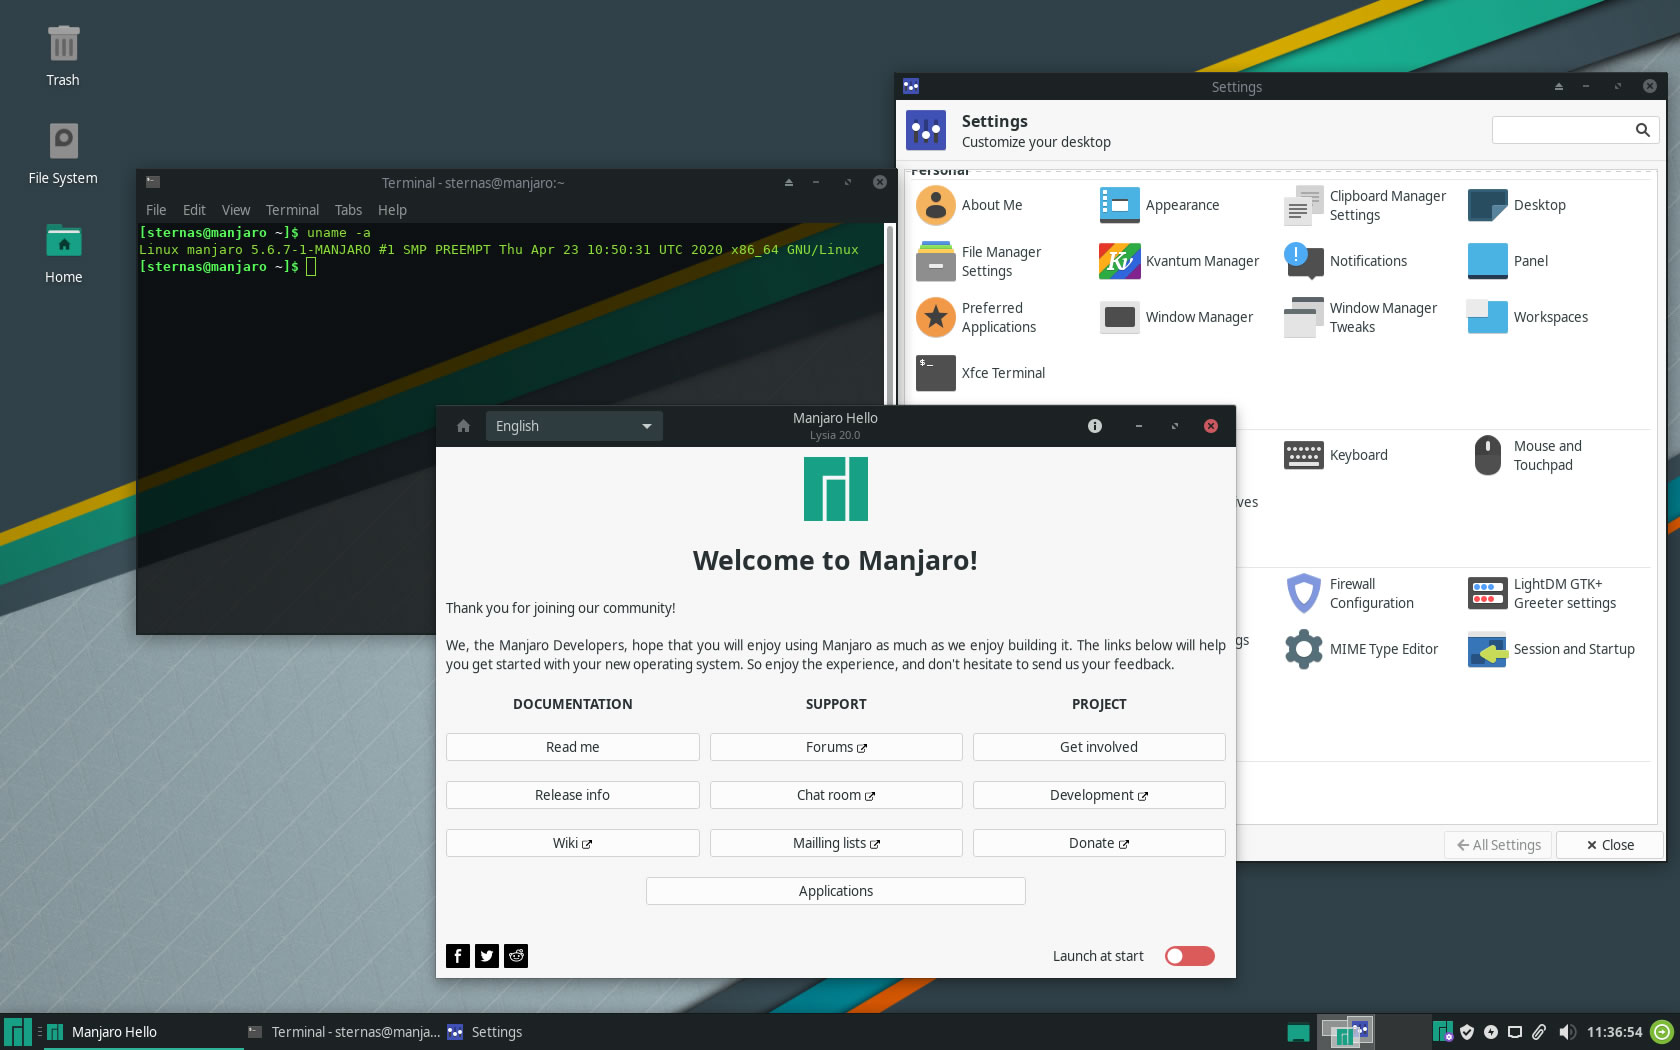Open Mouse and Touchpad settings

pyautogui.click(x=1526, y=455)
